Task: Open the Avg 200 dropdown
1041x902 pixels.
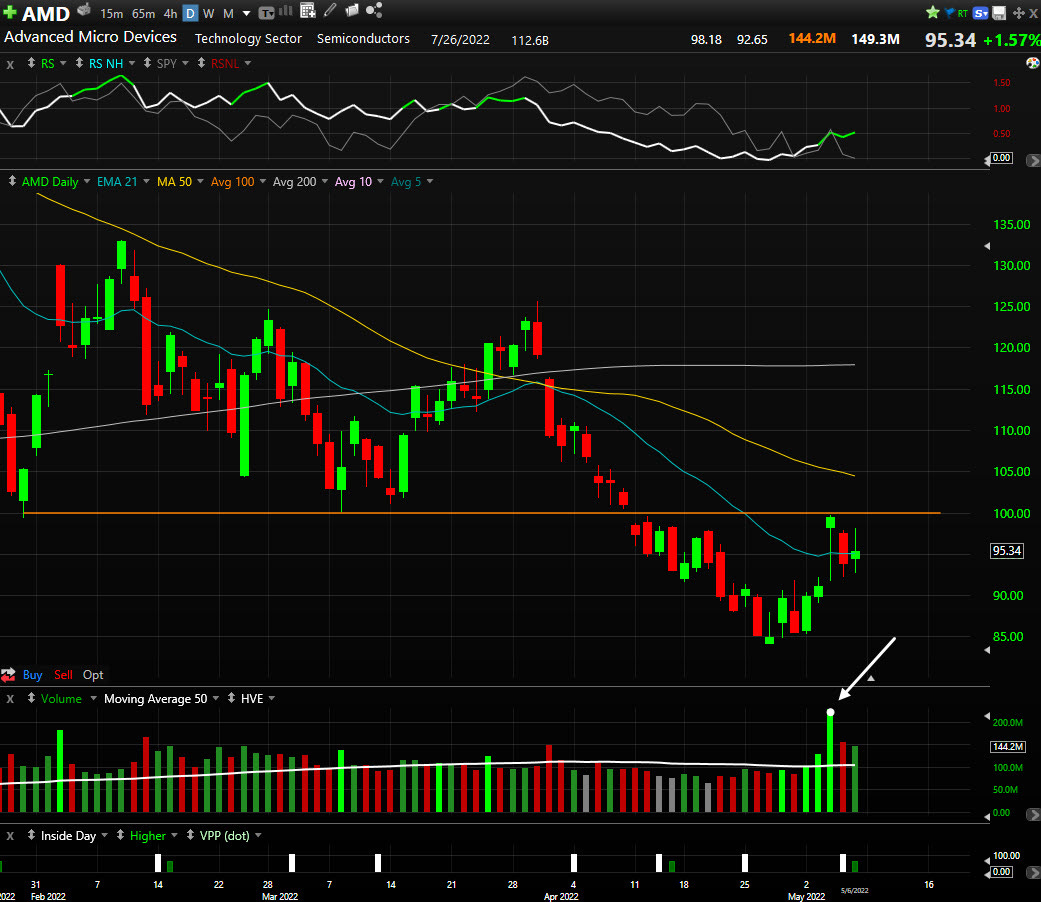Action: pos(325,181)
